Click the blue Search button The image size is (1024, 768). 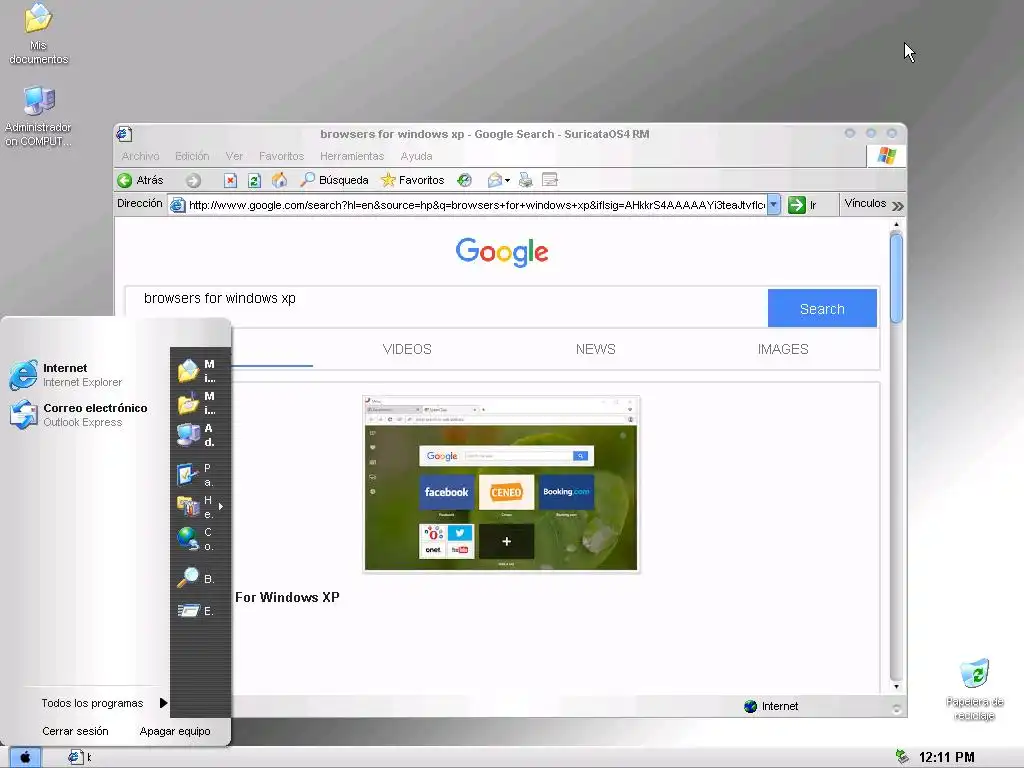[x=822, y=308]
